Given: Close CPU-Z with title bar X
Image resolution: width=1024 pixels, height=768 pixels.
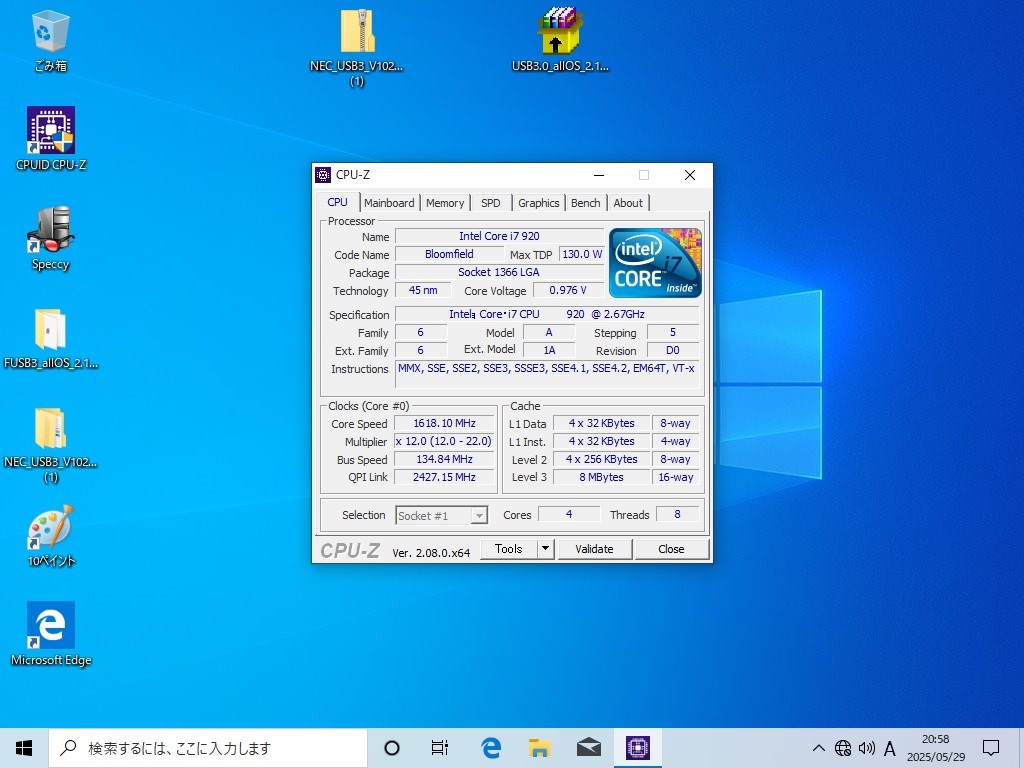Looking at the screenshot, I should click(x=690, y=175).
